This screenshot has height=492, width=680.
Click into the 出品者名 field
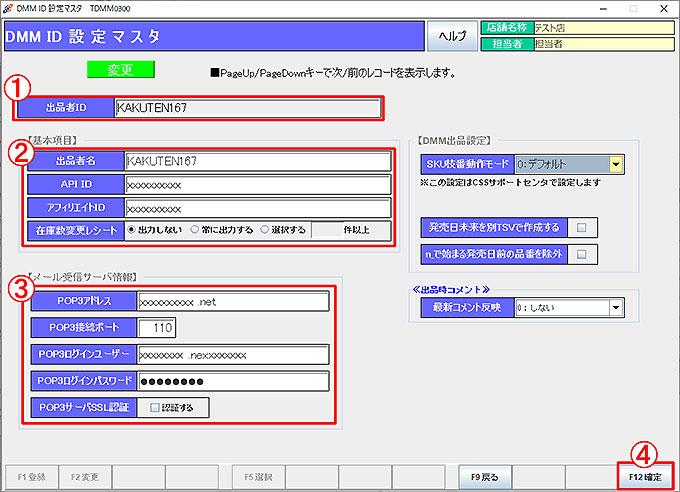click(x=258, y=161)
